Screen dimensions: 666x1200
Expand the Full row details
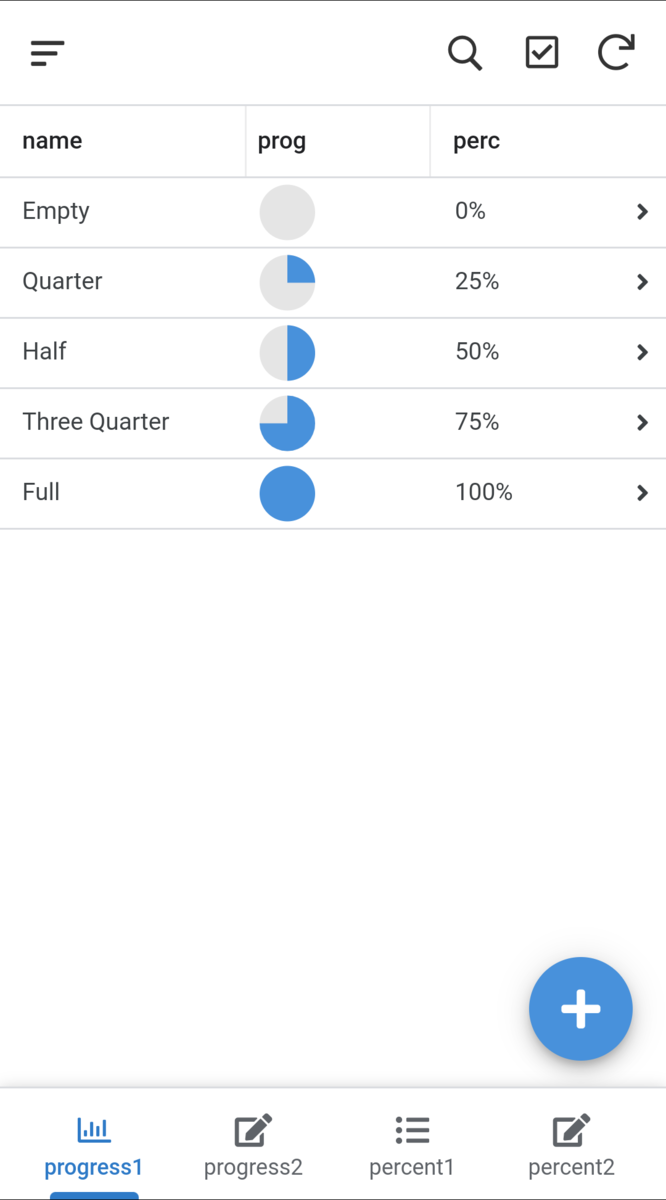pos(641,492)
